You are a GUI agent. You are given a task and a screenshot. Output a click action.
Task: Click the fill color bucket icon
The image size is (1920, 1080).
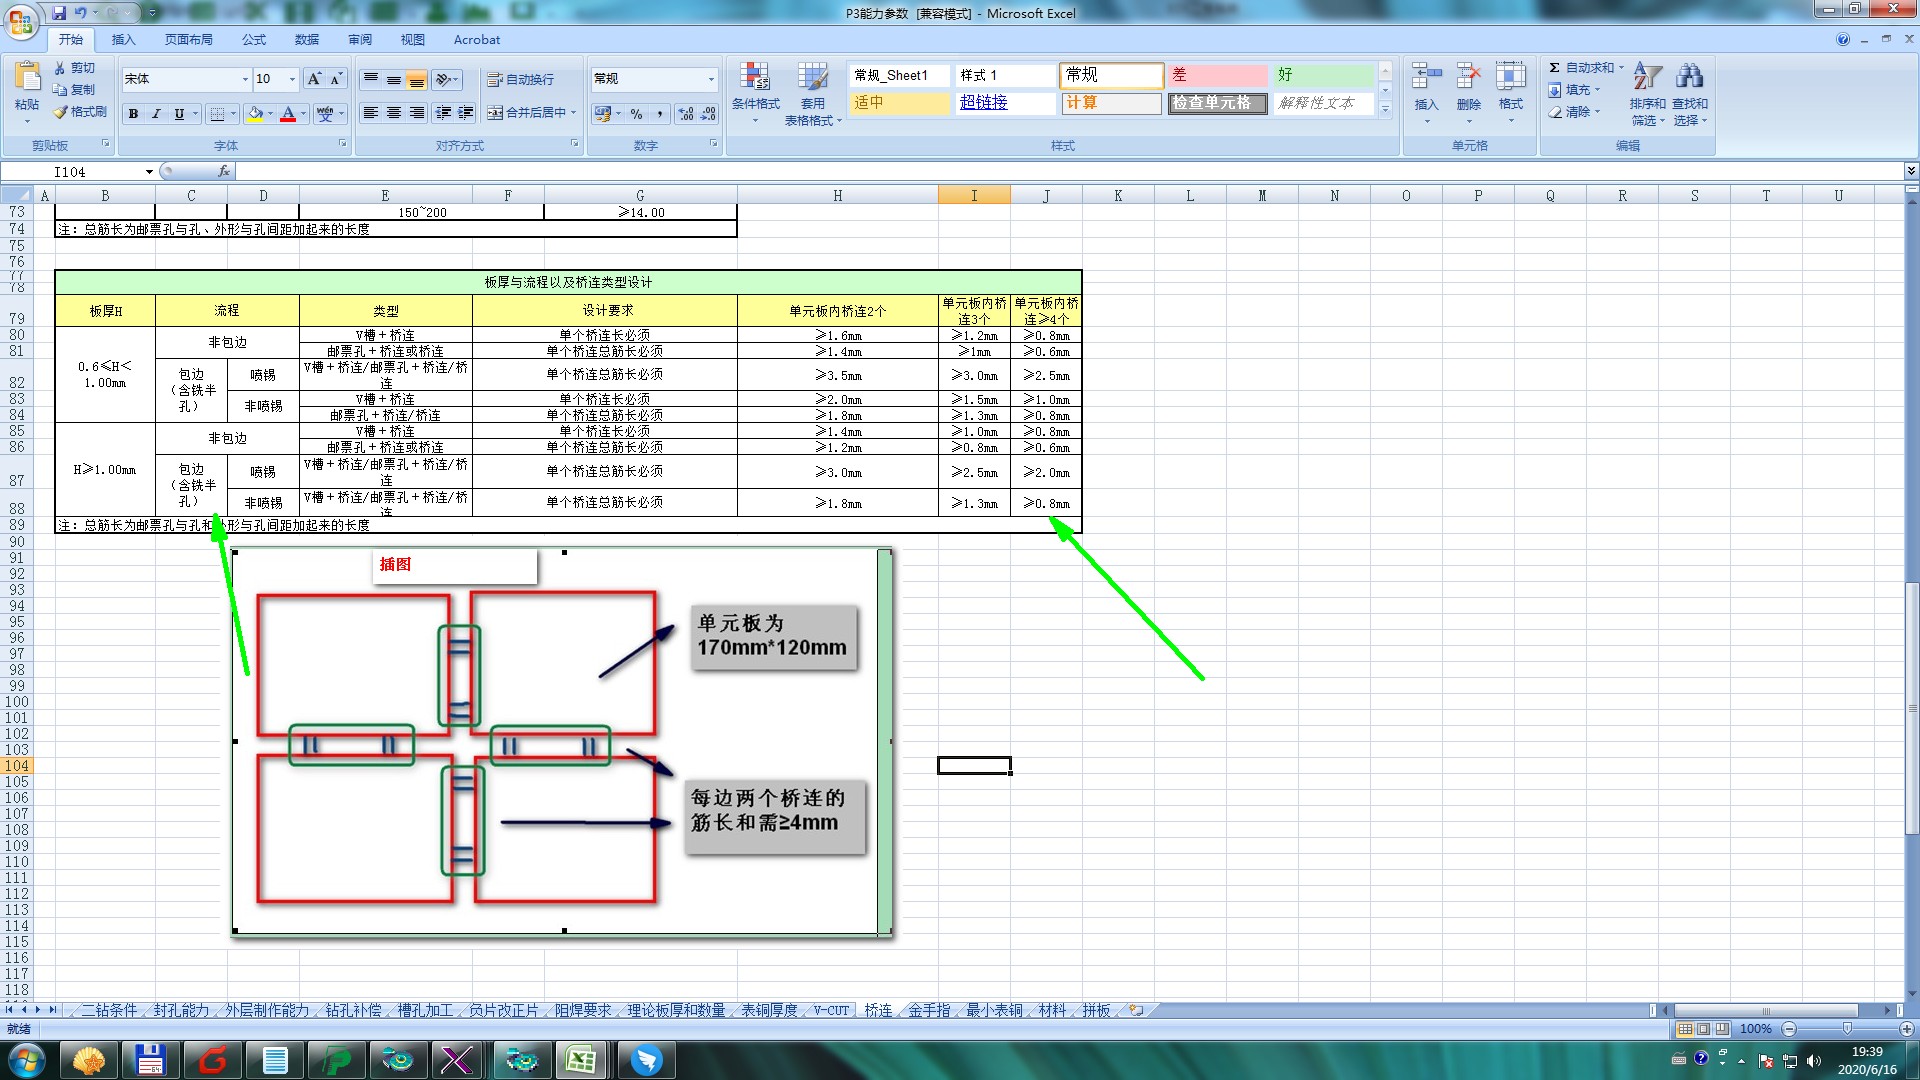pos(255,114)
